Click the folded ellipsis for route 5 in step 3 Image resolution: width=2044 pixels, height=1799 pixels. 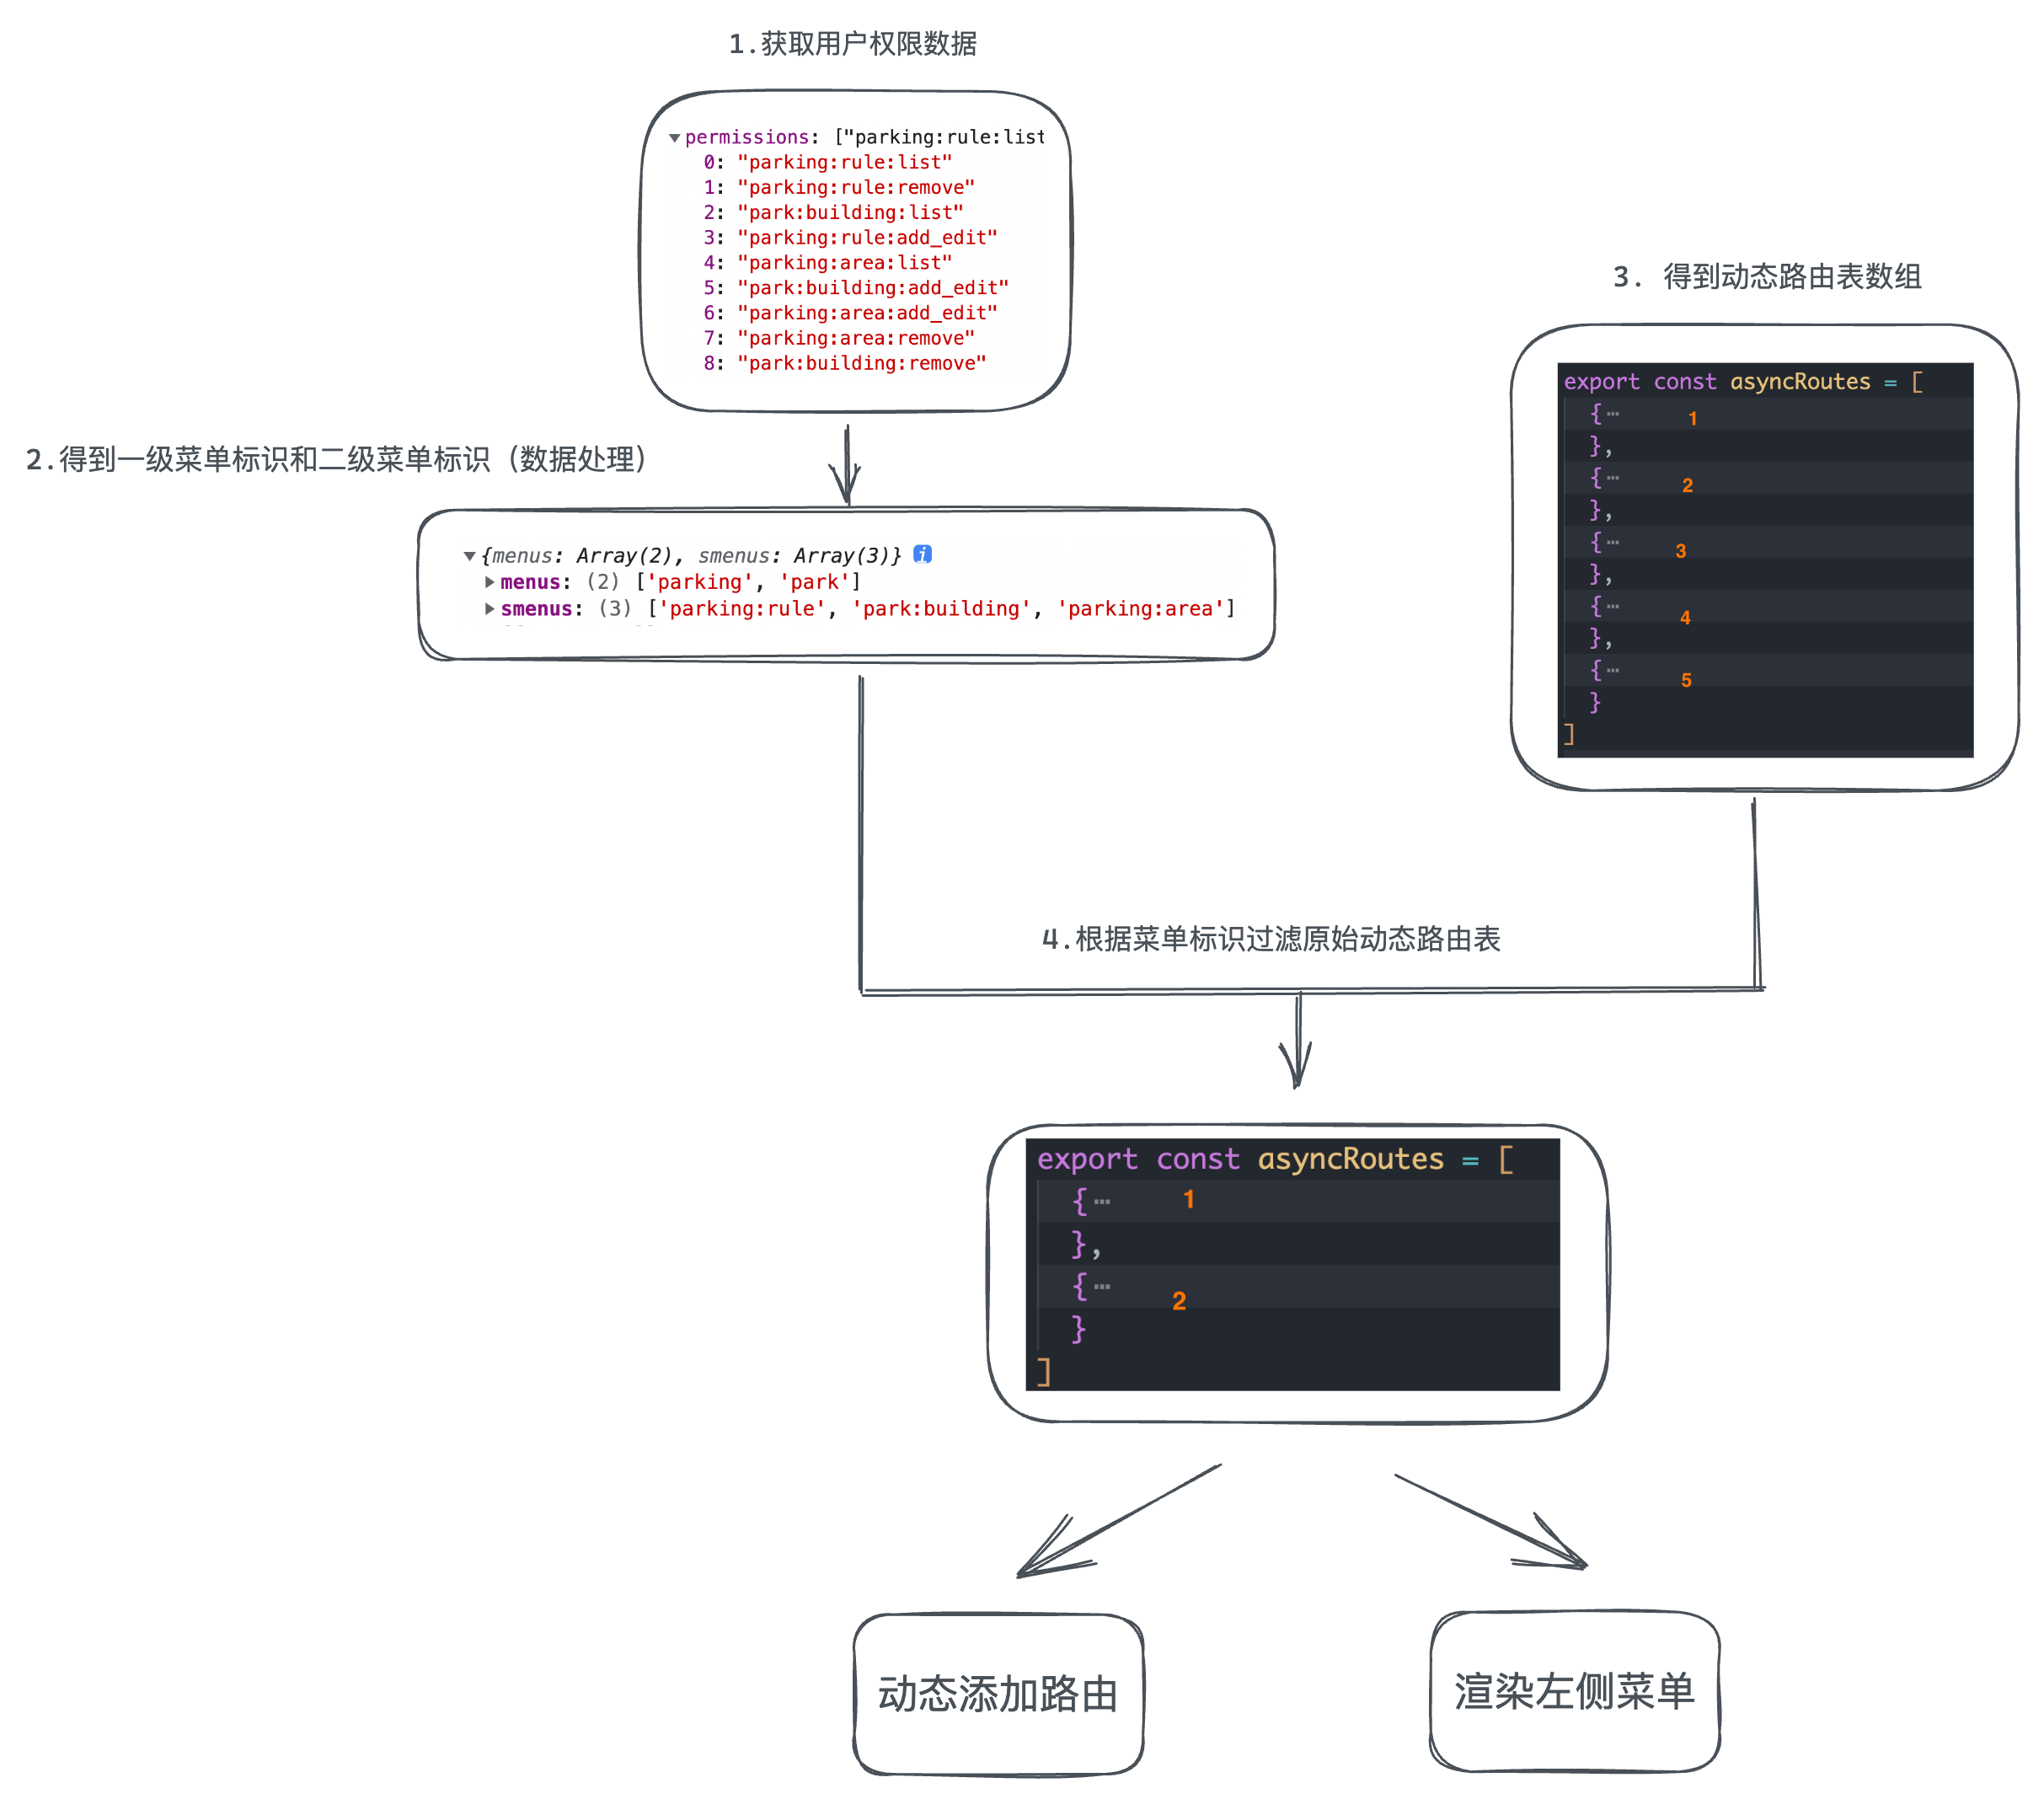tap(1612, 670)
